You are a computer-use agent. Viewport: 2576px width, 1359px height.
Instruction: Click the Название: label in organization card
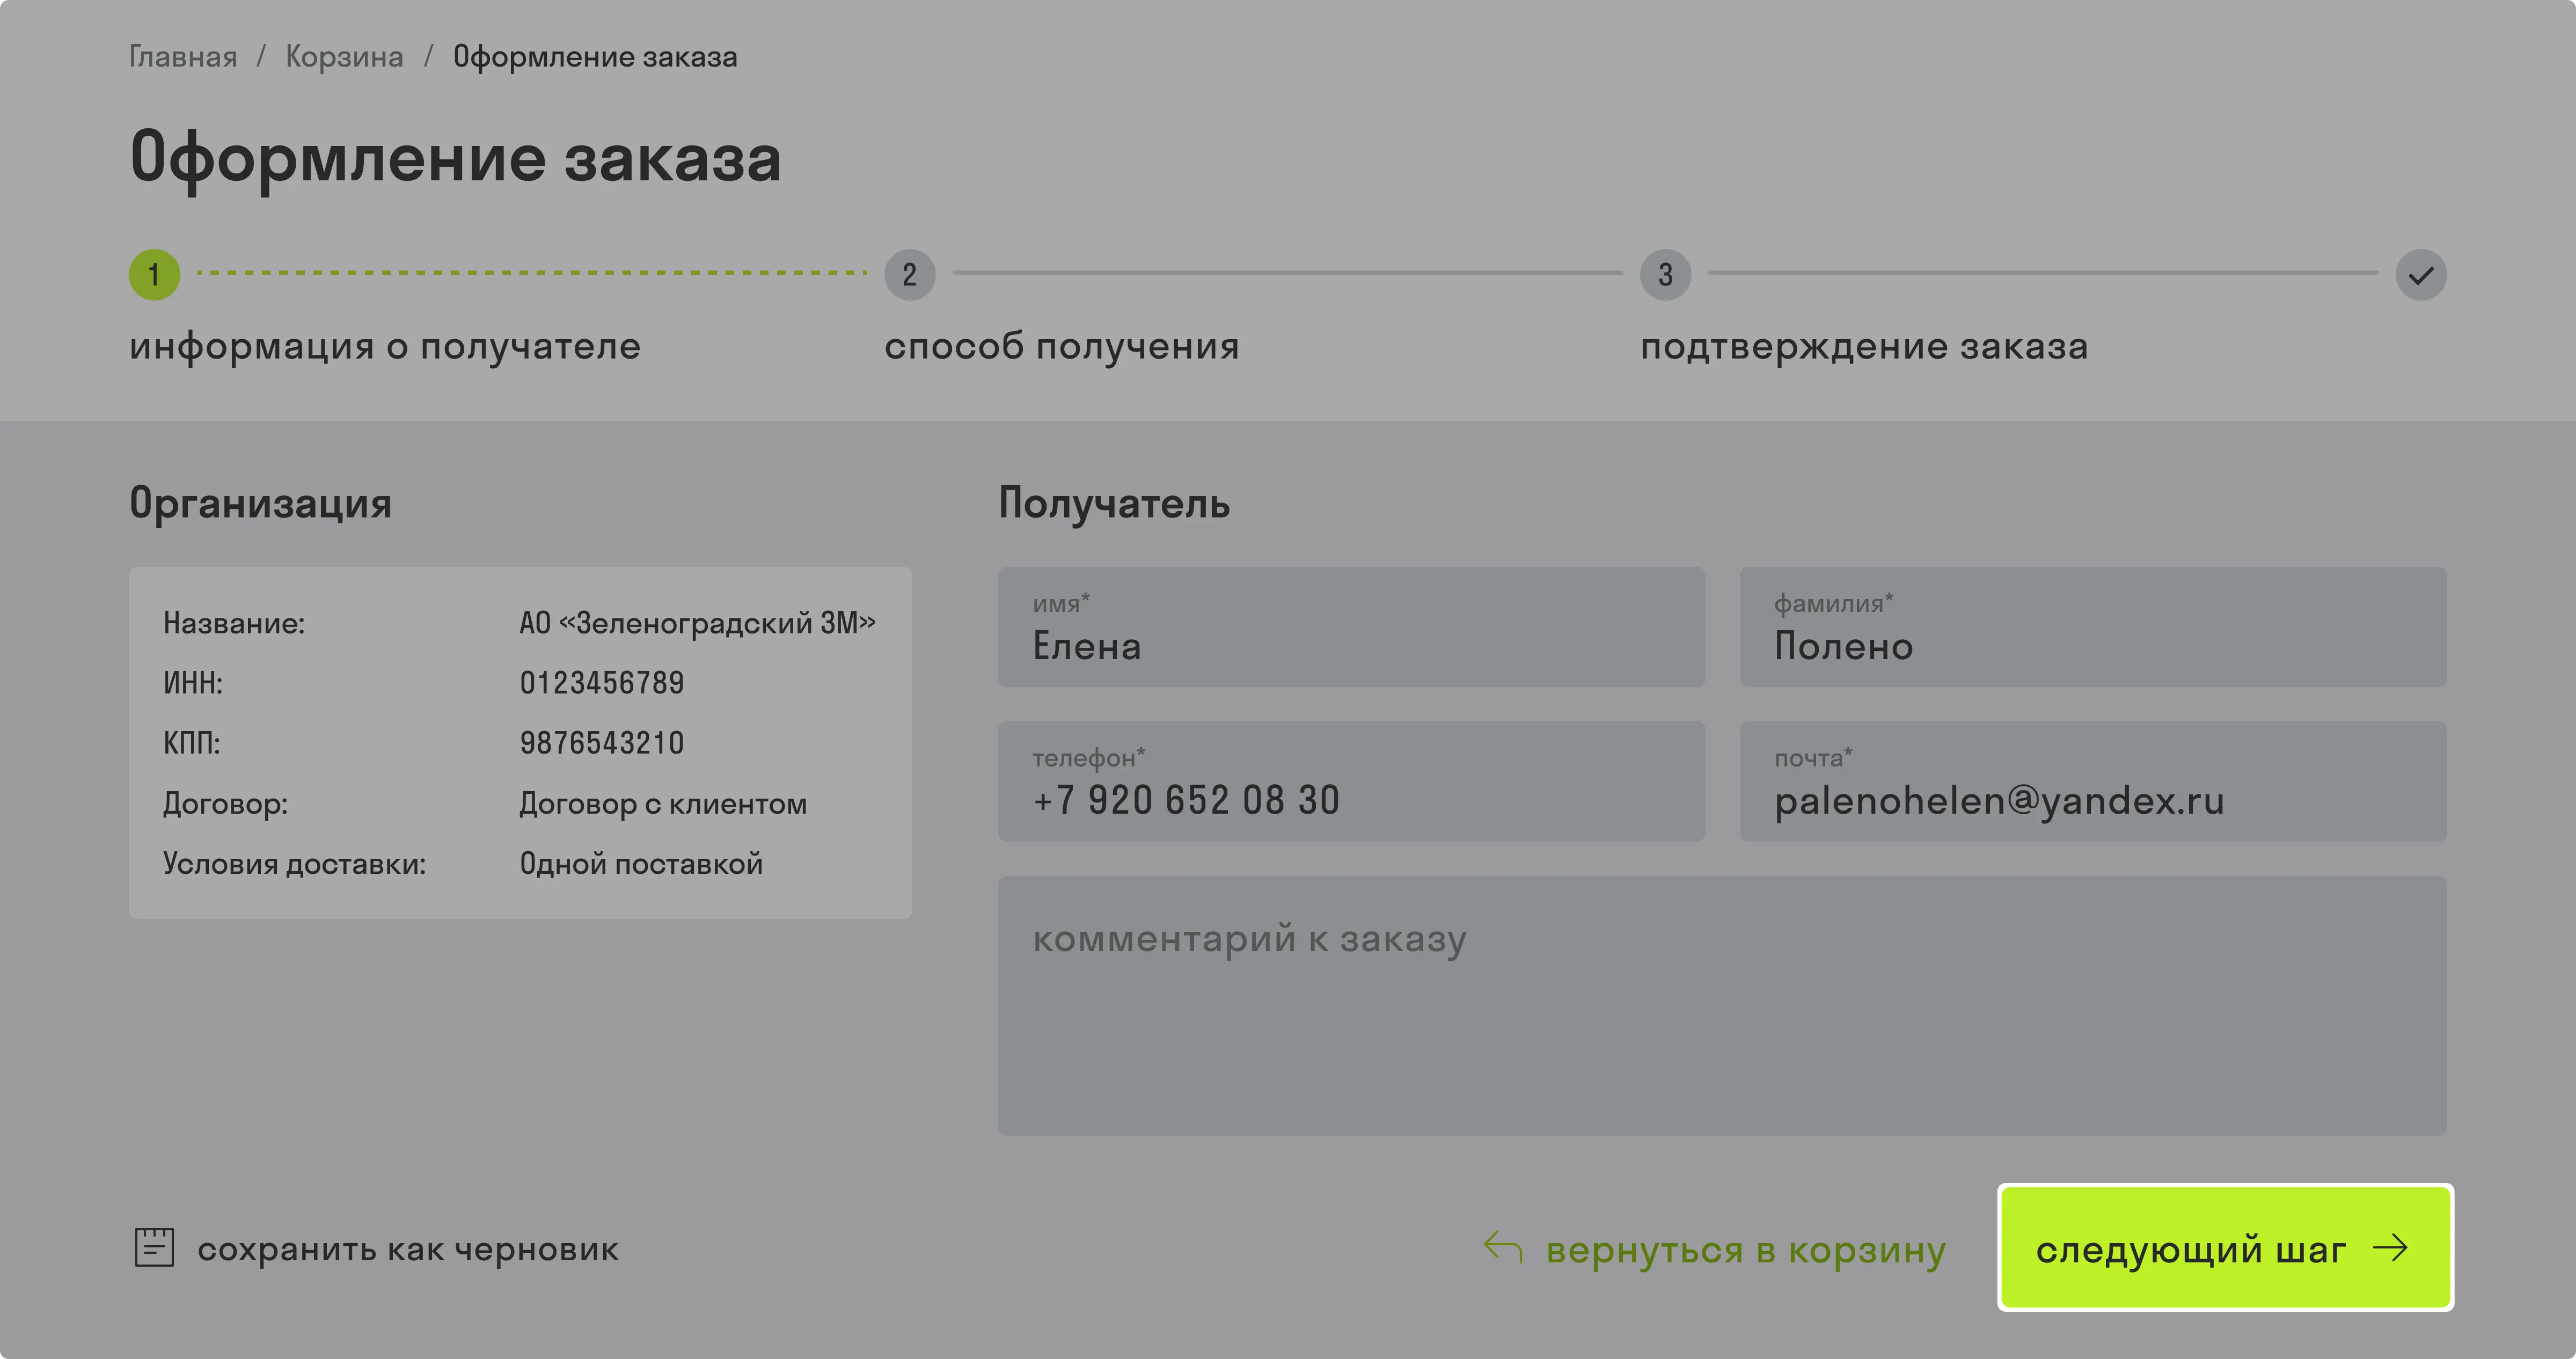coord(234,623)
